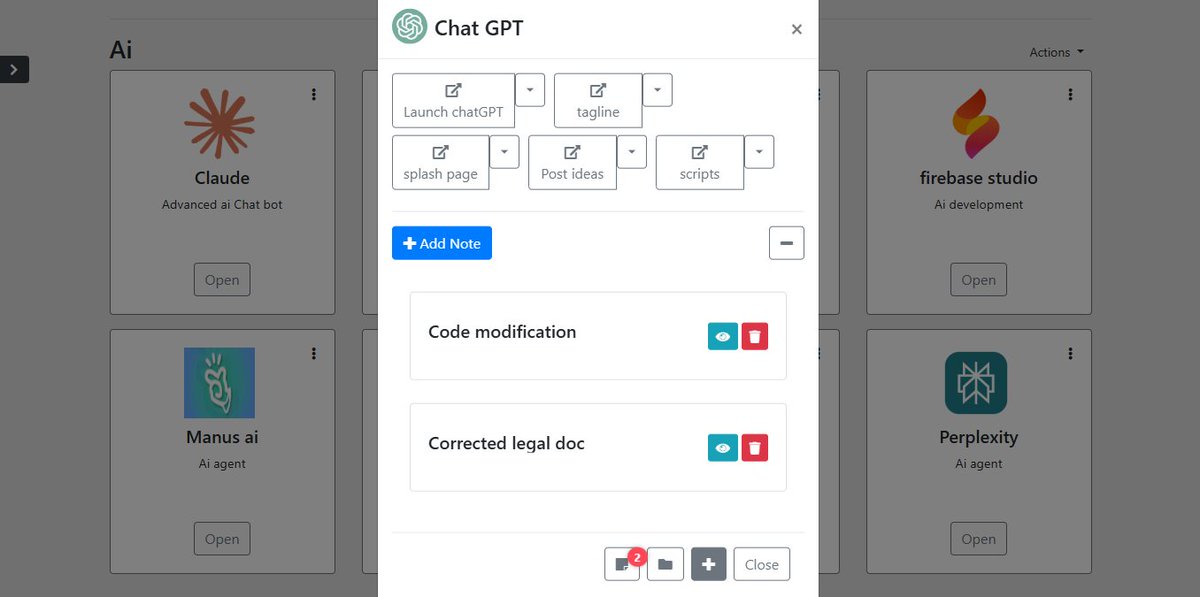The image size is (1200, 597).
Task: Click the Close button in dialog footer
Action: click(762, 564)
